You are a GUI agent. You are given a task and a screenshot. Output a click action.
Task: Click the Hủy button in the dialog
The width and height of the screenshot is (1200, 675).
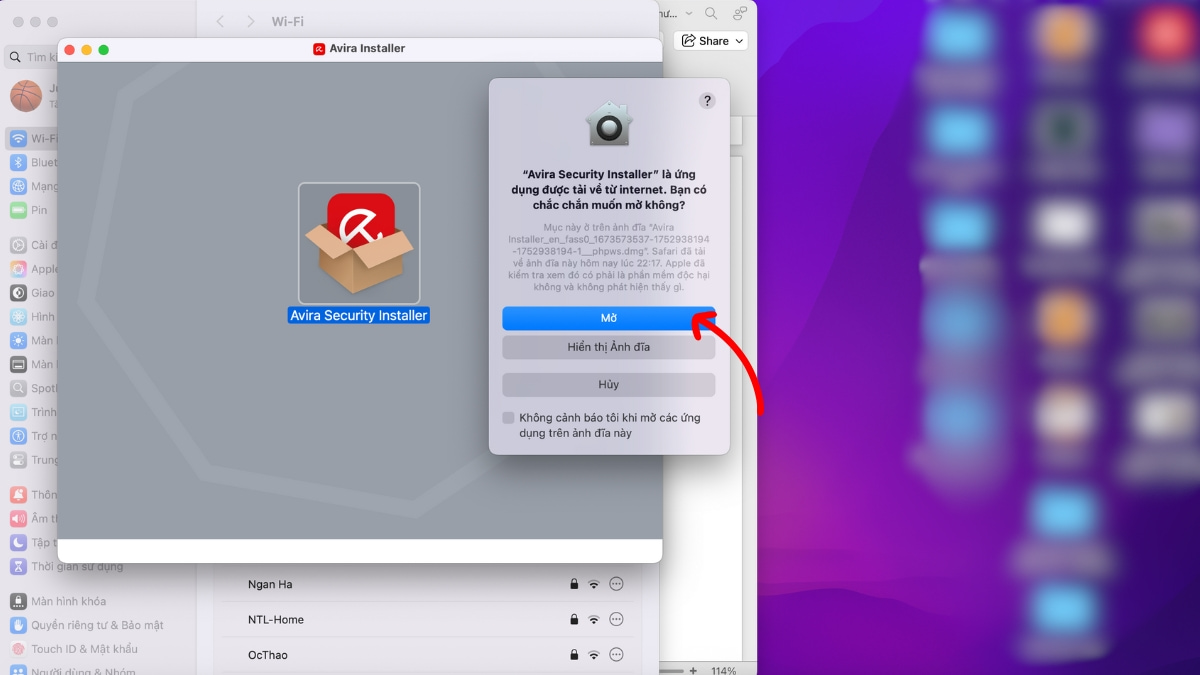click(608, 385)
